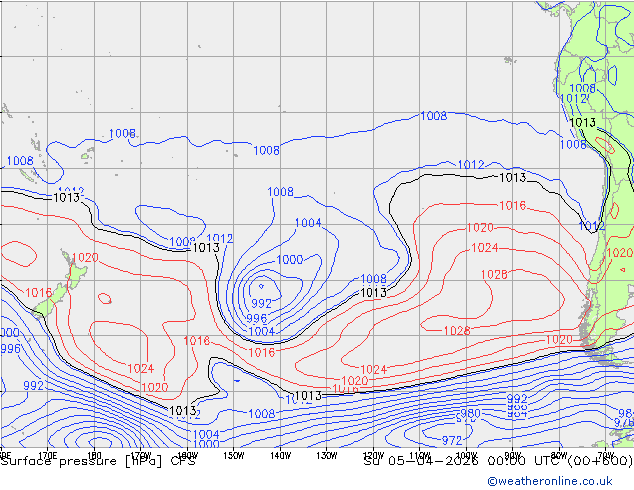Click the 1016 label below the 90W 1013 label
Viewport: 634px width, 490px height.
(513, 205)
